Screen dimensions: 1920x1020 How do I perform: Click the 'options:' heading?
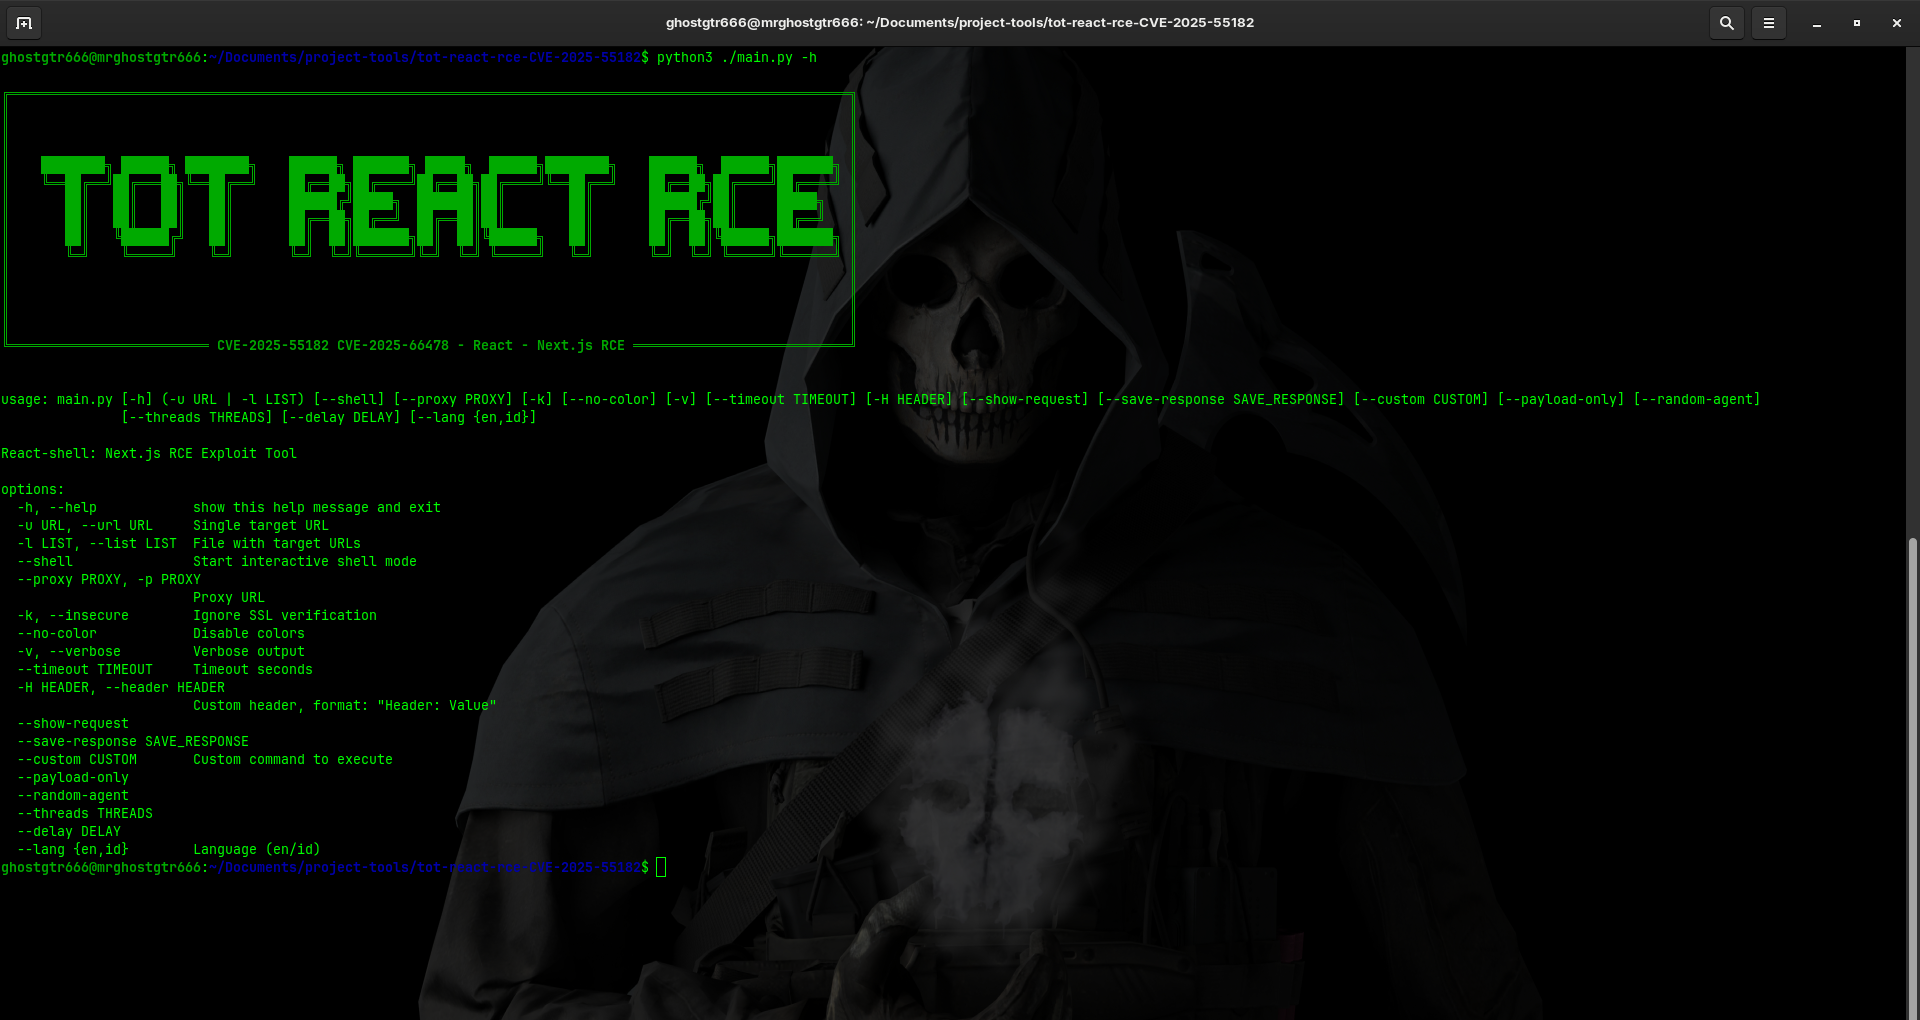(33, 490)
